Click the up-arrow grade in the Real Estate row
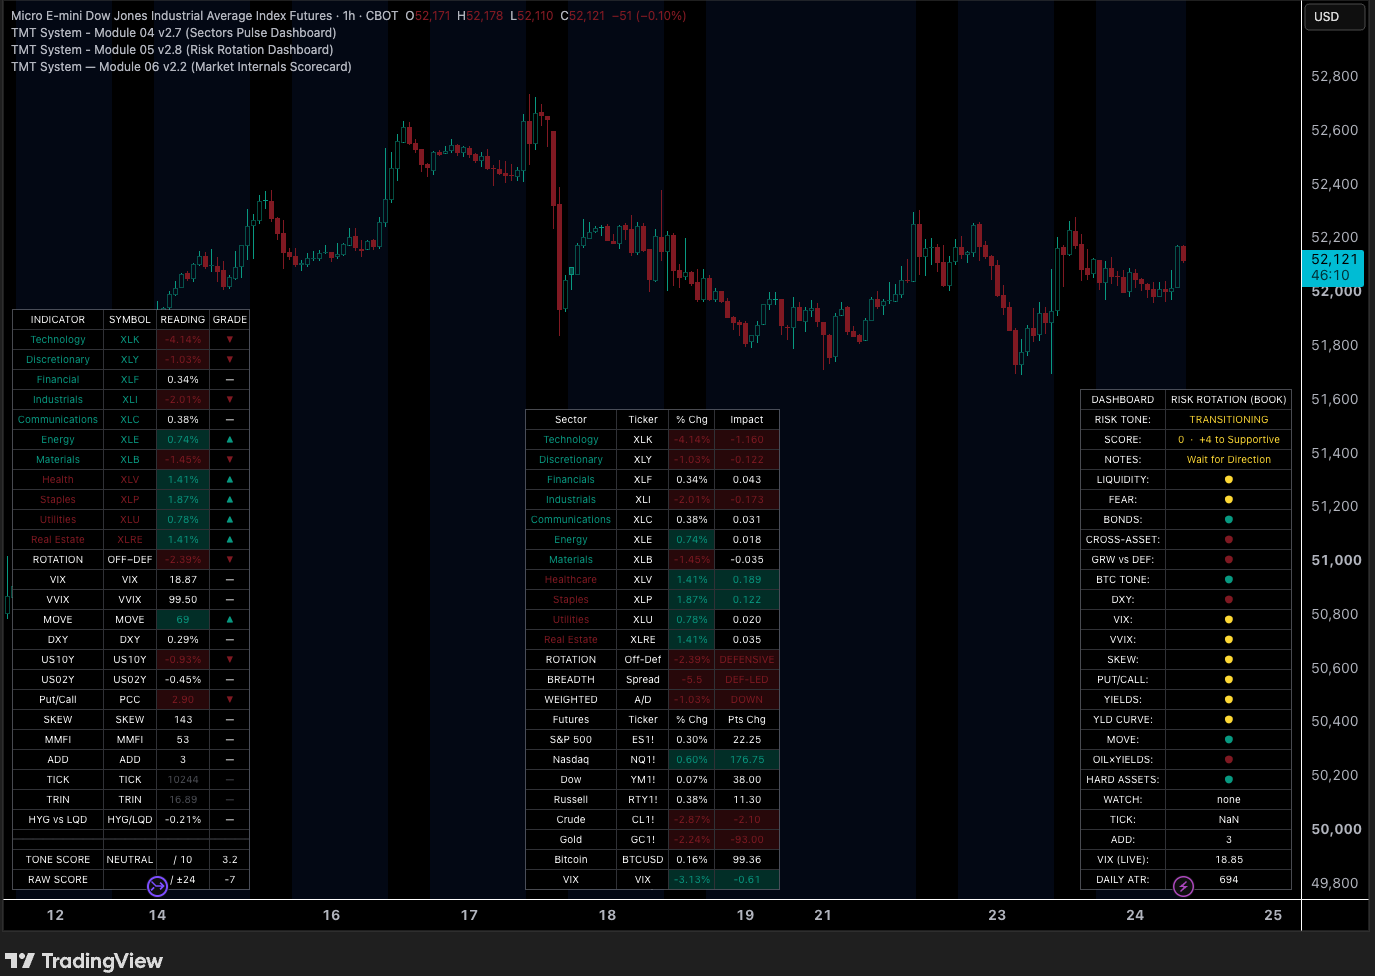1375x976 pixels. click(230, 540)
